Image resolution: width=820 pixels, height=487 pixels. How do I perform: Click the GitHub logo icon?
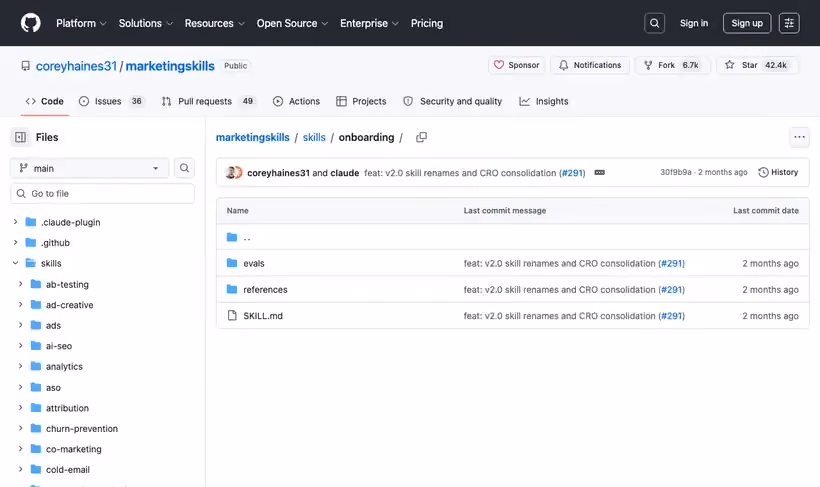30,23
